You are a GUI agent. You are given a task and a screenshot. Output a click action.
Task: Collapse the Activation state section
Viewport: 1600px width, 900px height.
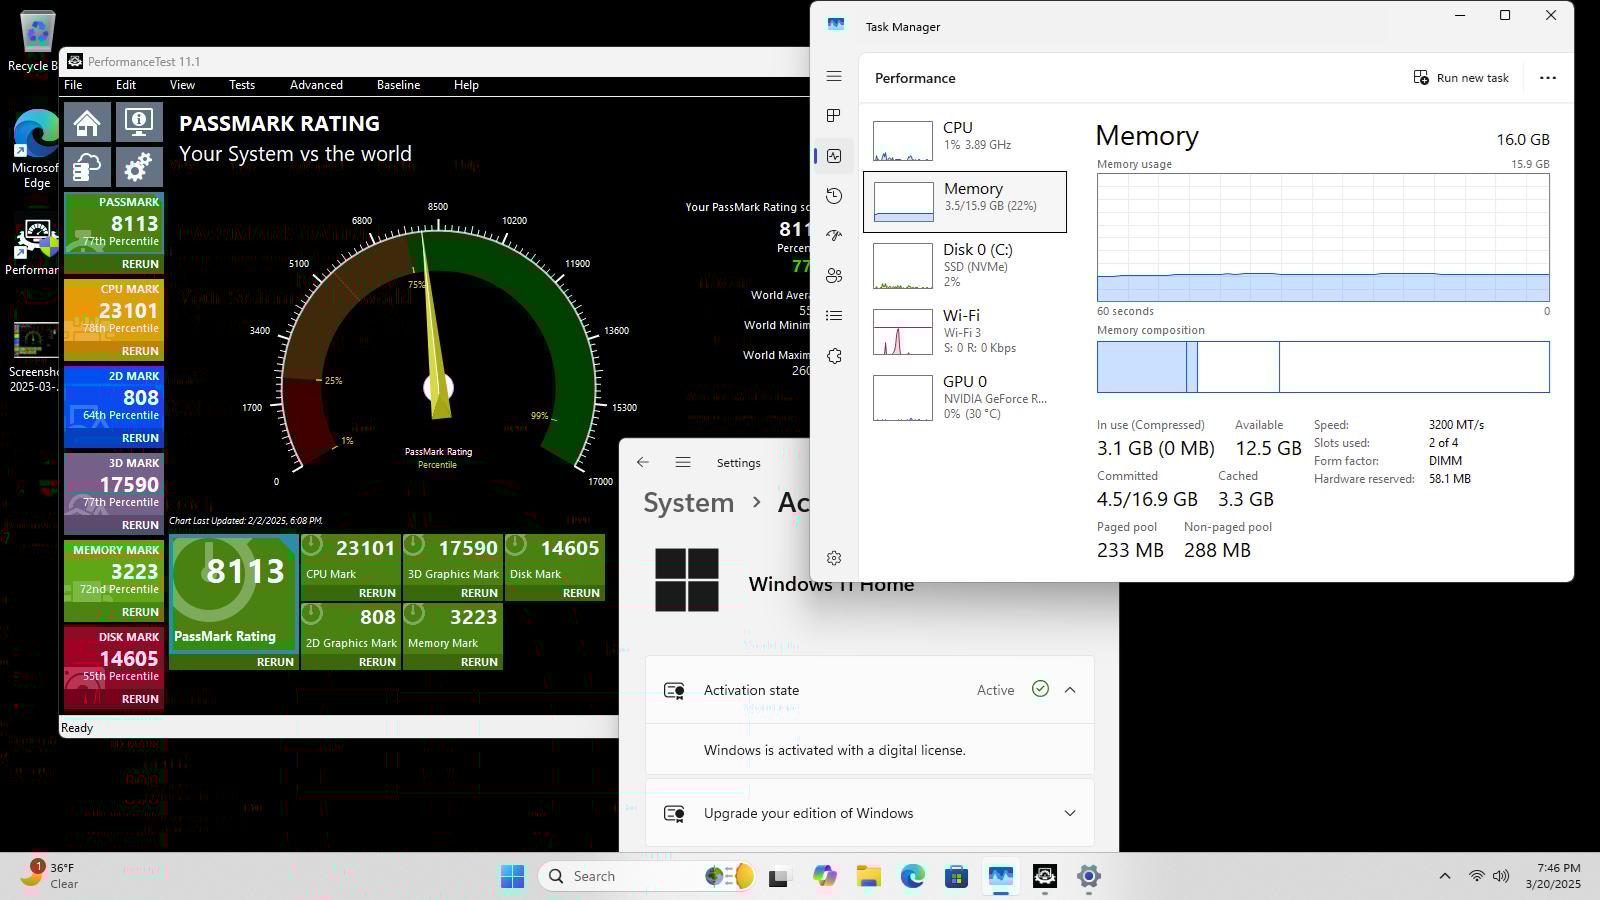tap(1070, 690)
